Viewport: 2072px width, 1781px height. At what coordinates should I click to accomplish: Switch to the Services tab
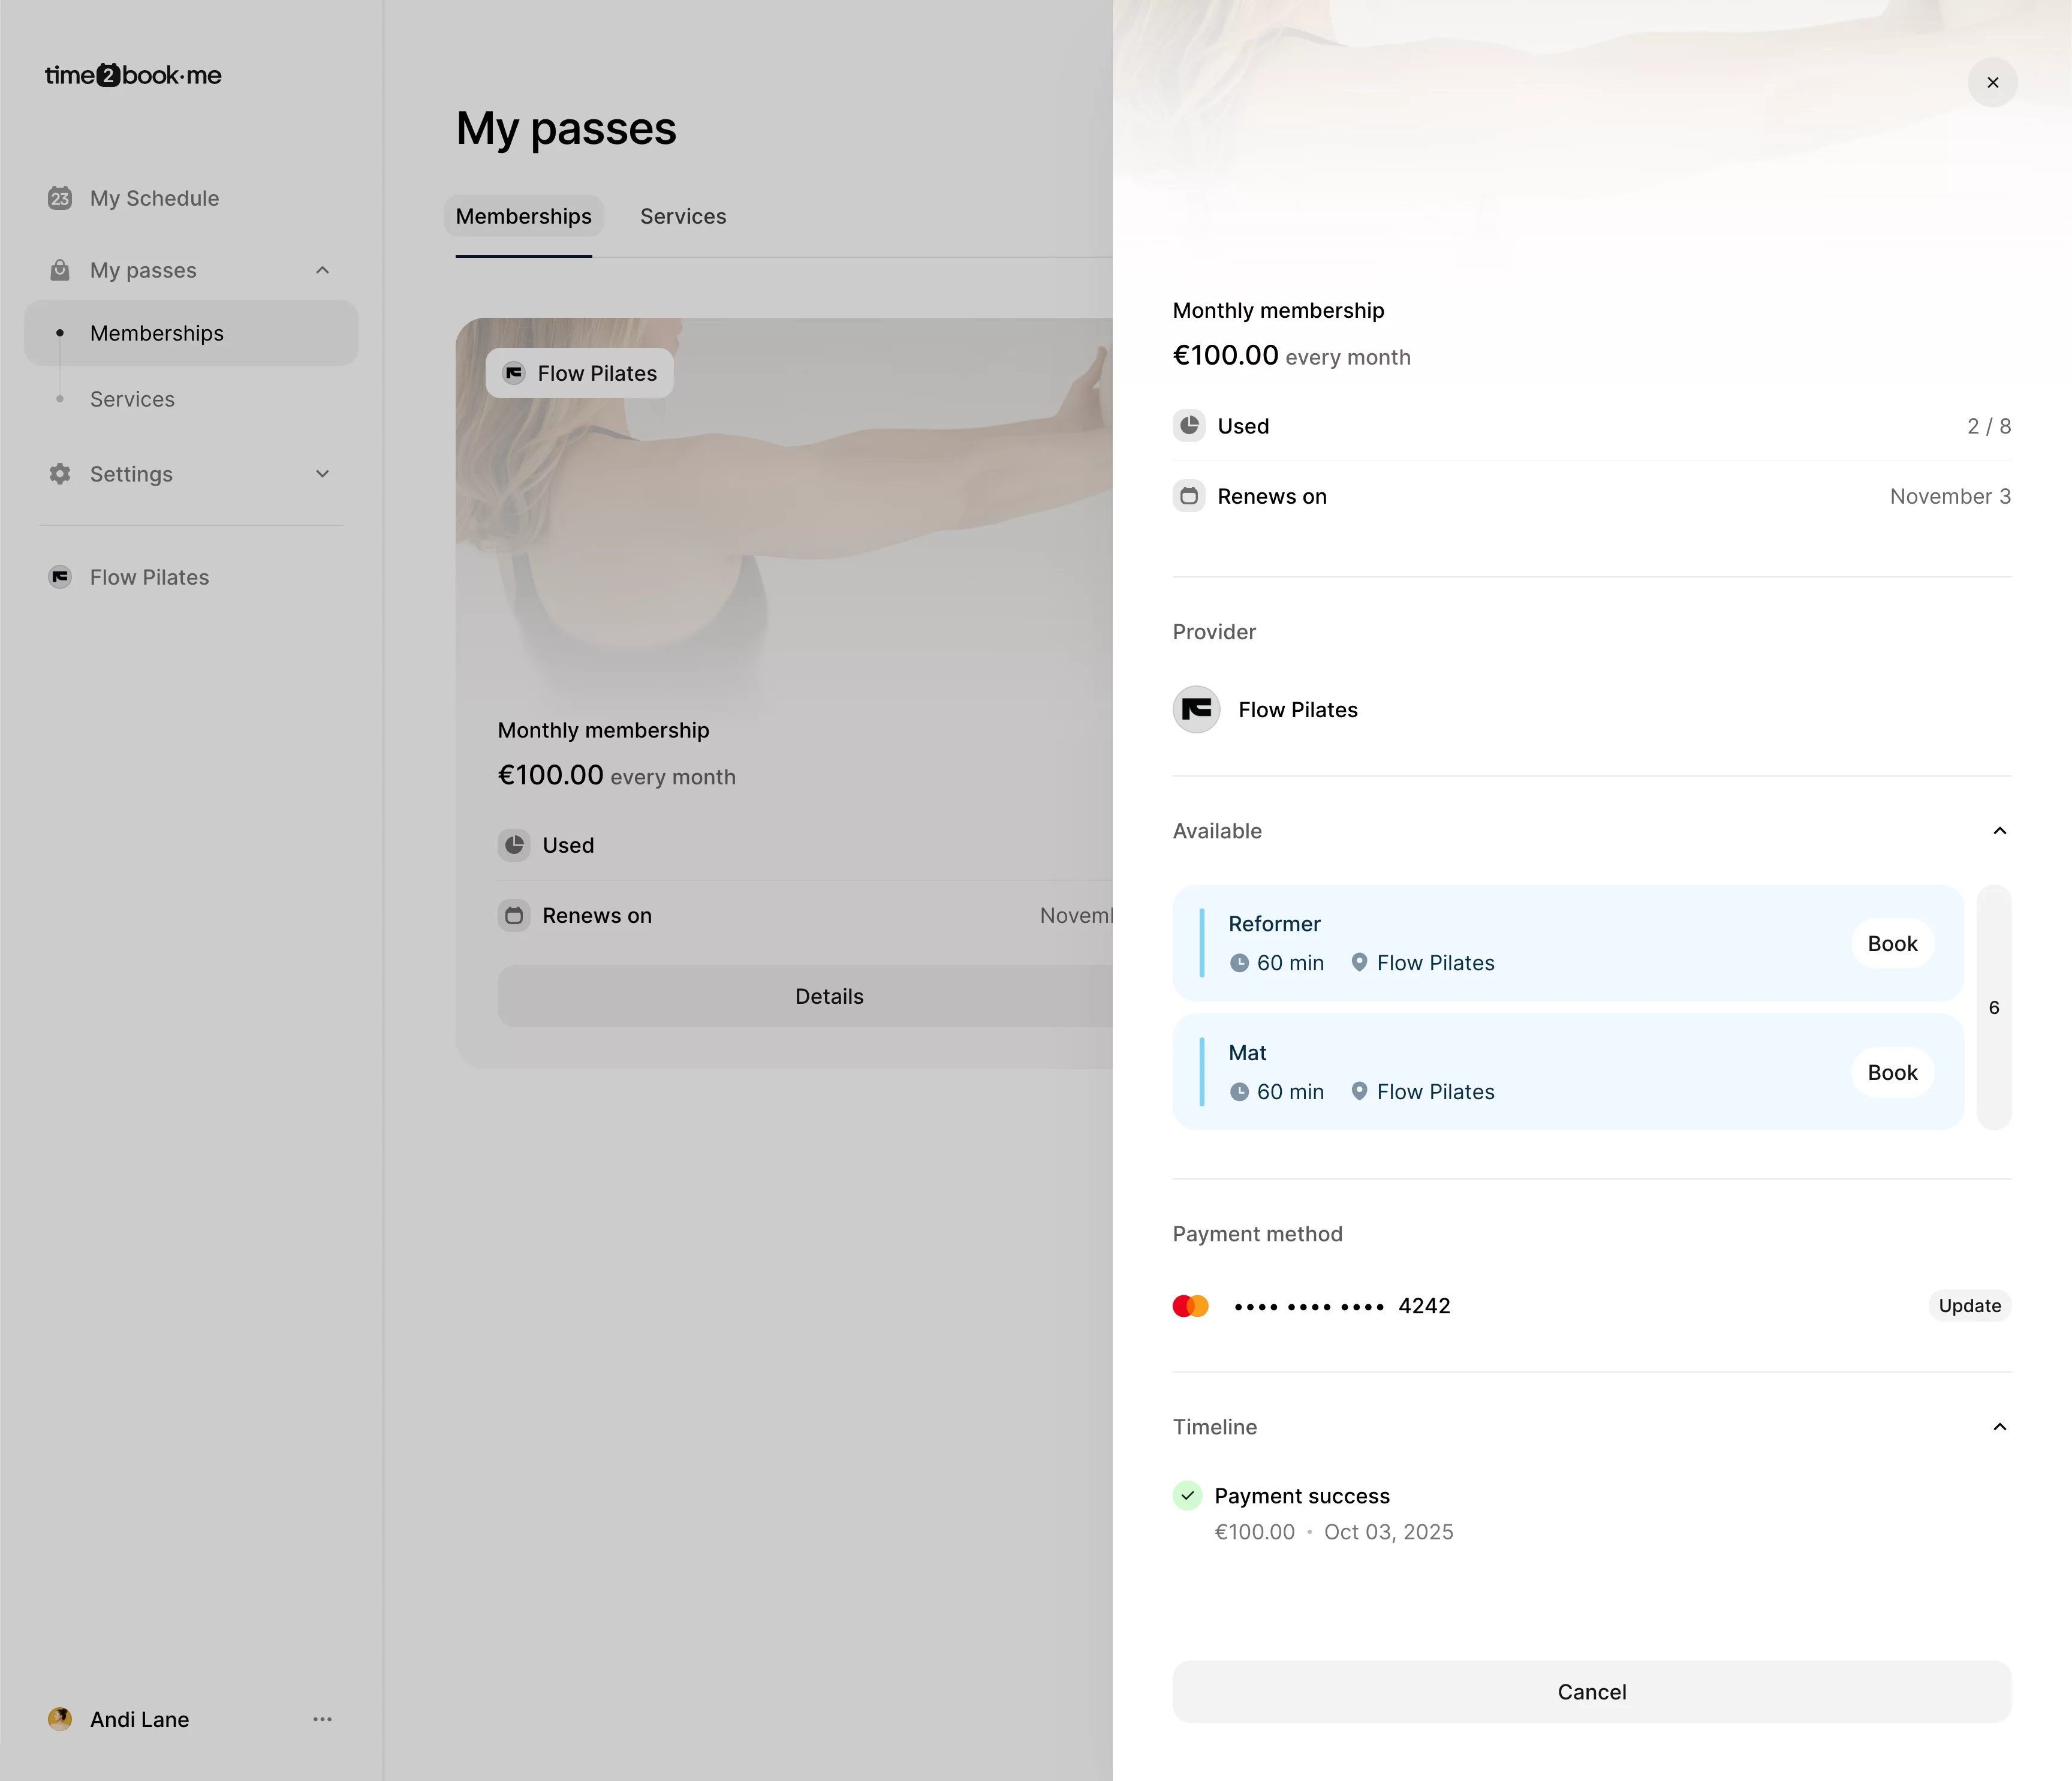click(x=683, y=216)
